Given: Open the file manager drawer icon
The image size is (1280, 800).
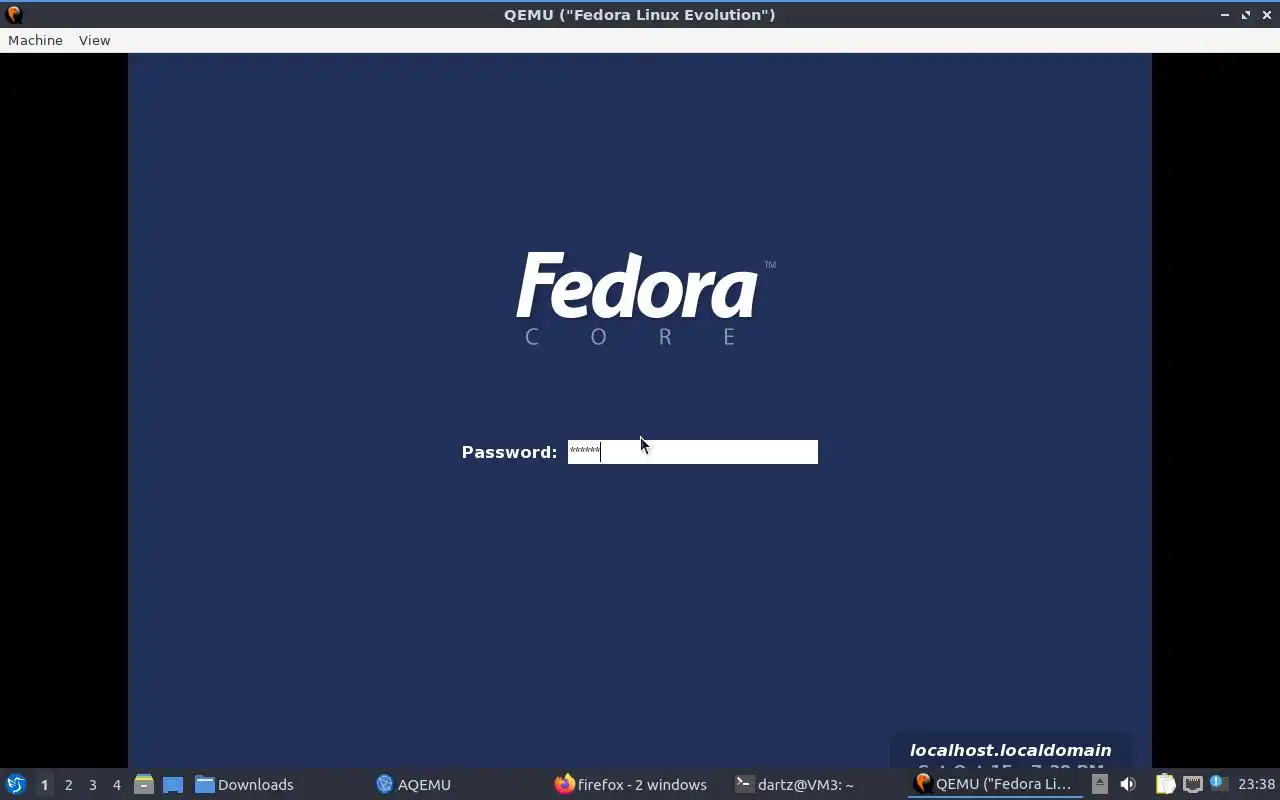Looking at the screenshot, I should [144, 784].
